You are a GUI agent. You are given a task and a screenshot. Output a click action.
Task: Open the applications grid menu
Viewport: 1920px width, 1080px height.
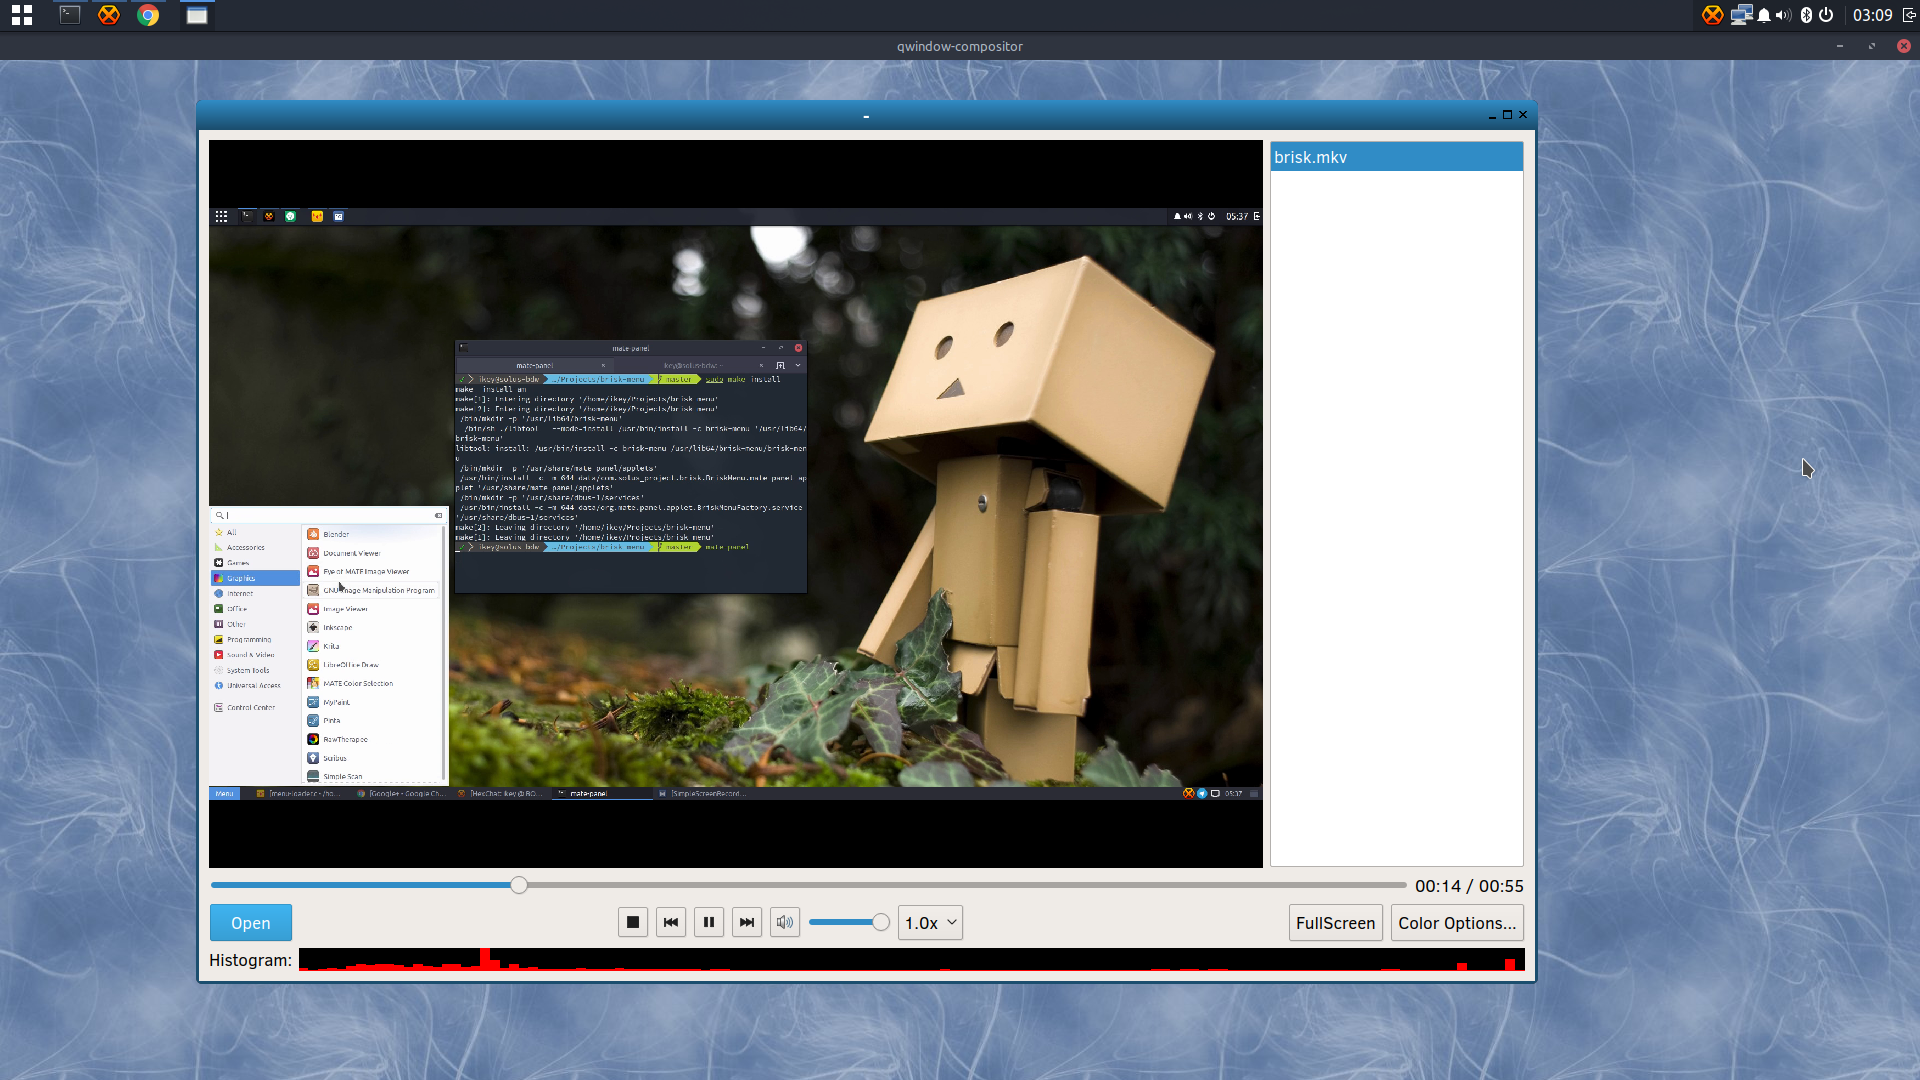click(22, 15)
